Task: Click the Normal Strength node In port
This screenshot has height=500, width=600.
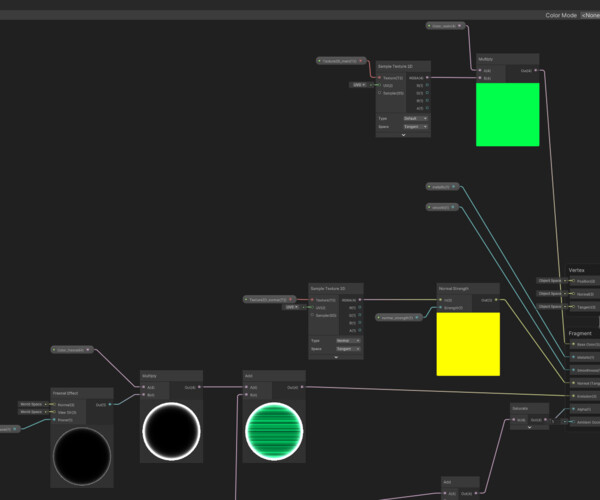Action: pos(440,300)
